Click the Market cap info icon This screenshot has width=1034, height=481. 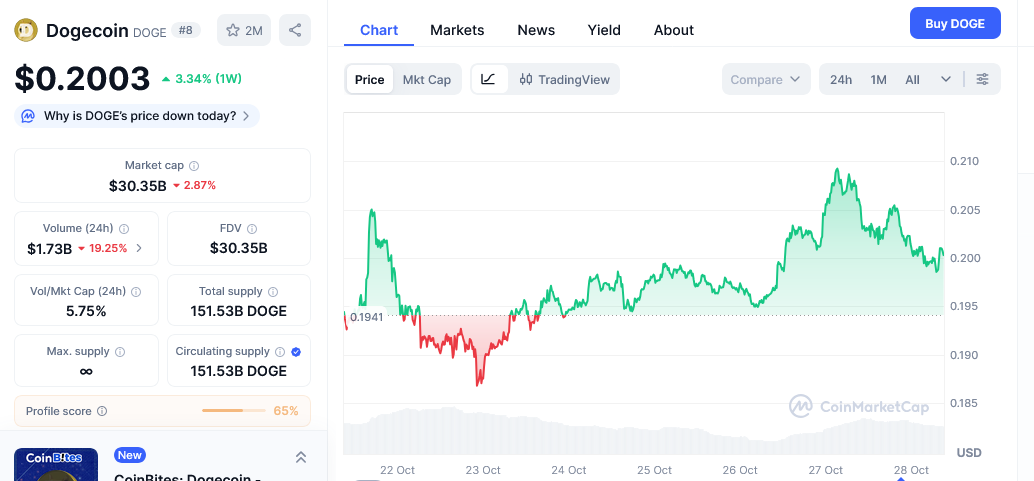(x=194, y=166)
